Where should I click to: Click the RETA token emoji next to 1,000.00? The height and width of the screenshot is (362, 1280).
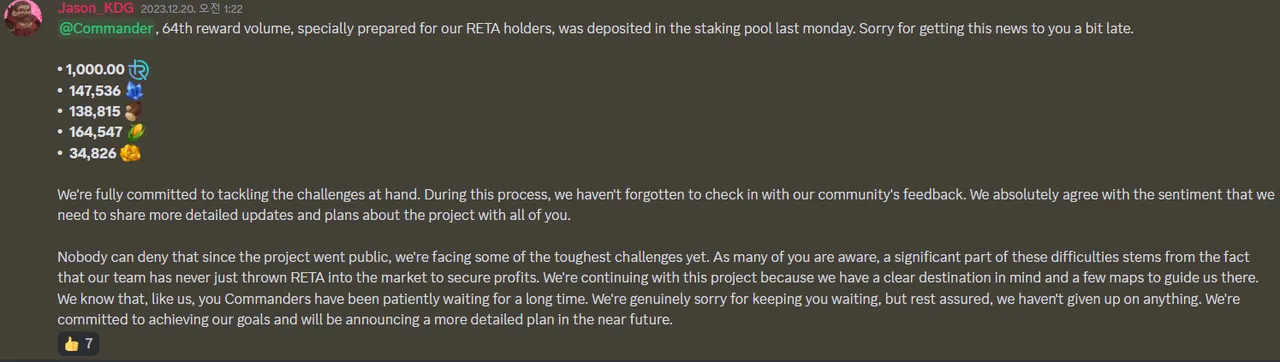pyautogui.click(x=138, y=70)
